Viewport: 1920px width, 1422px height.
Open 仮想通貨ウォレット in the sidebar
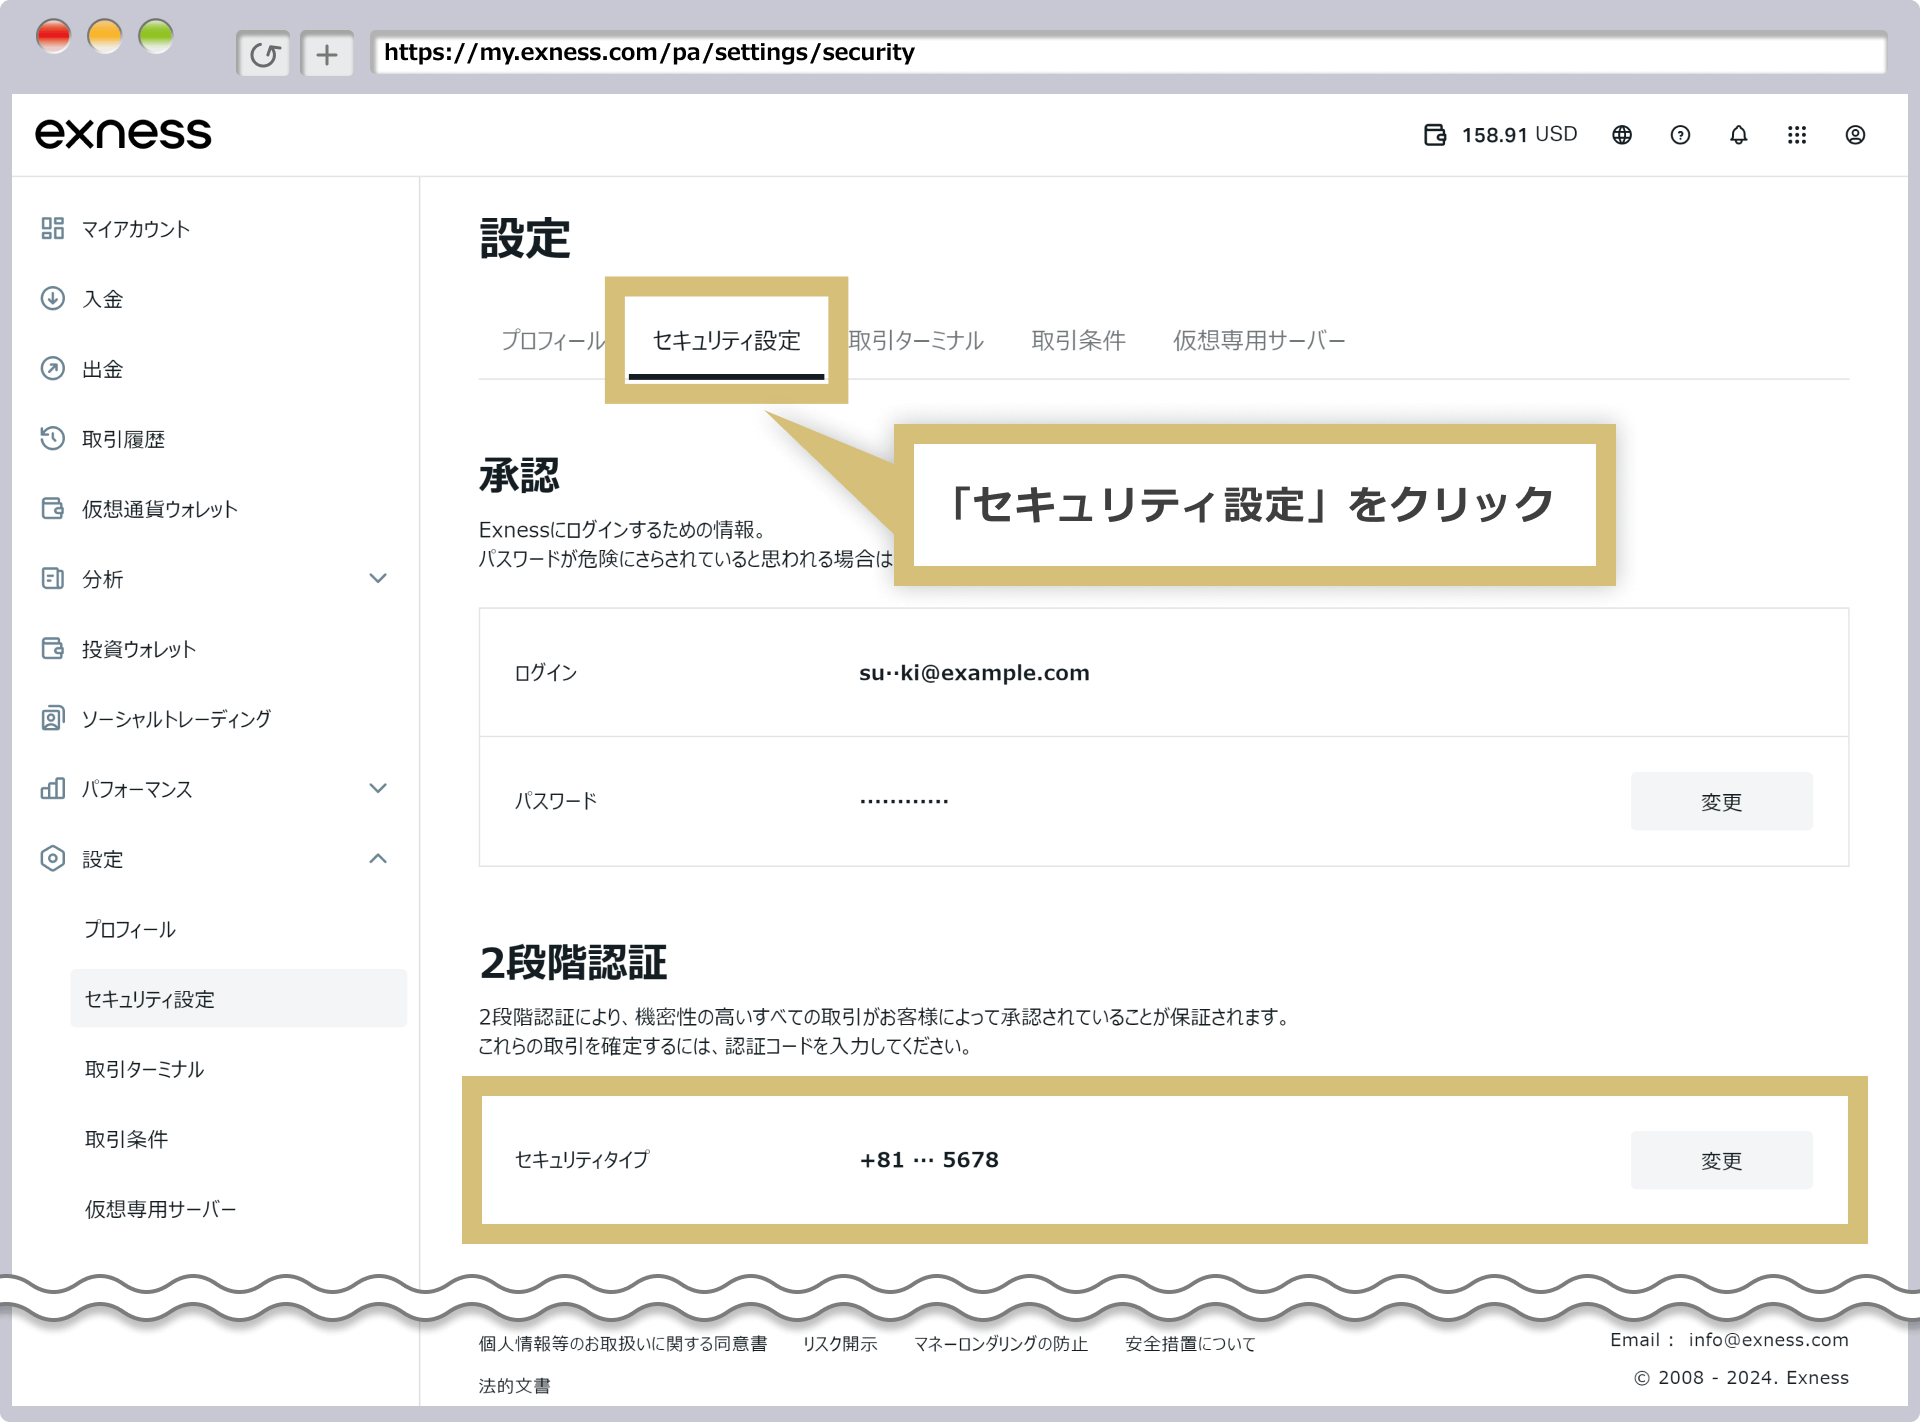tap(160, 509)
